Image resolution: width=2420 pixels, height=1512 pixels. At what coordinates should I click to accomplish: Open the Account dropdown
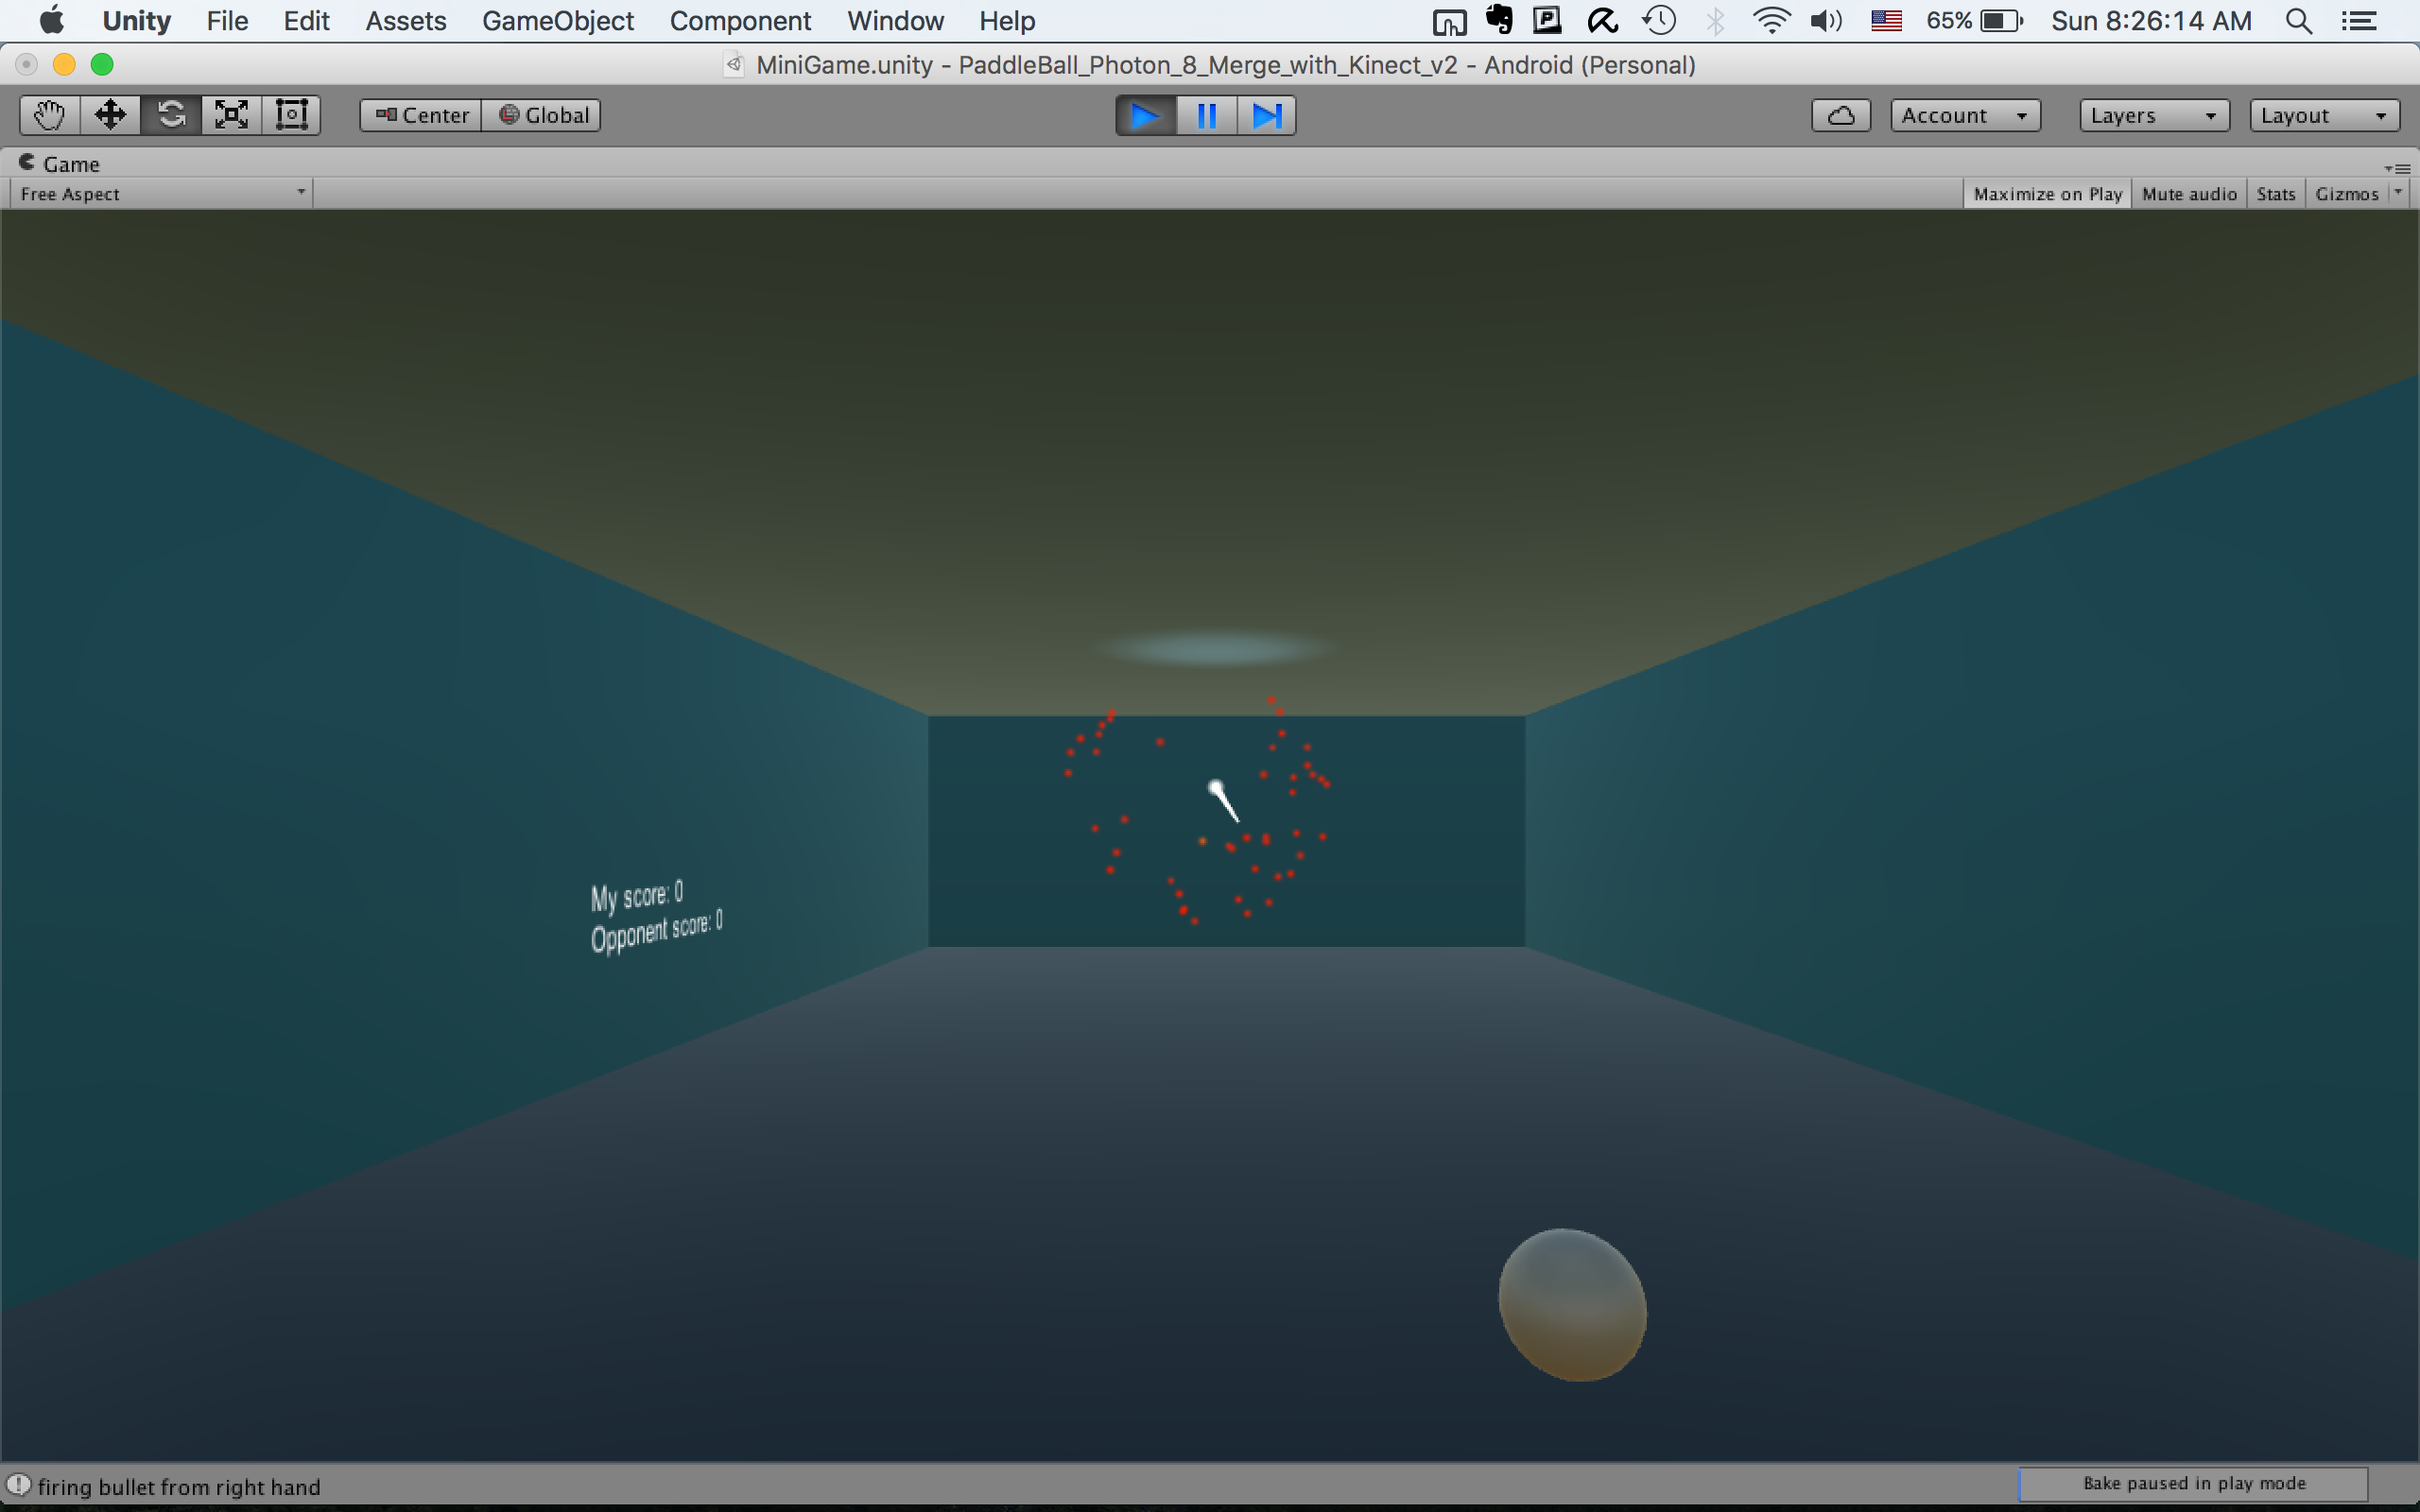click(1964, 115)
